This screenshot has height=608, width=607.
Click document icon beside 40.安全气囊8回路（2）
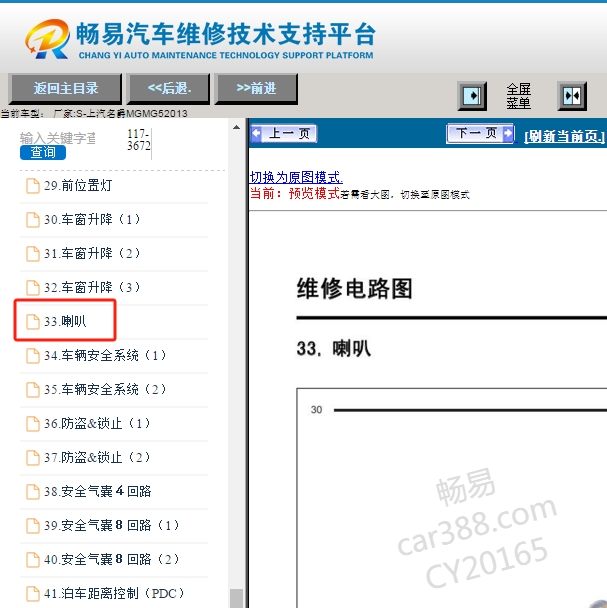tap(33, 560)
